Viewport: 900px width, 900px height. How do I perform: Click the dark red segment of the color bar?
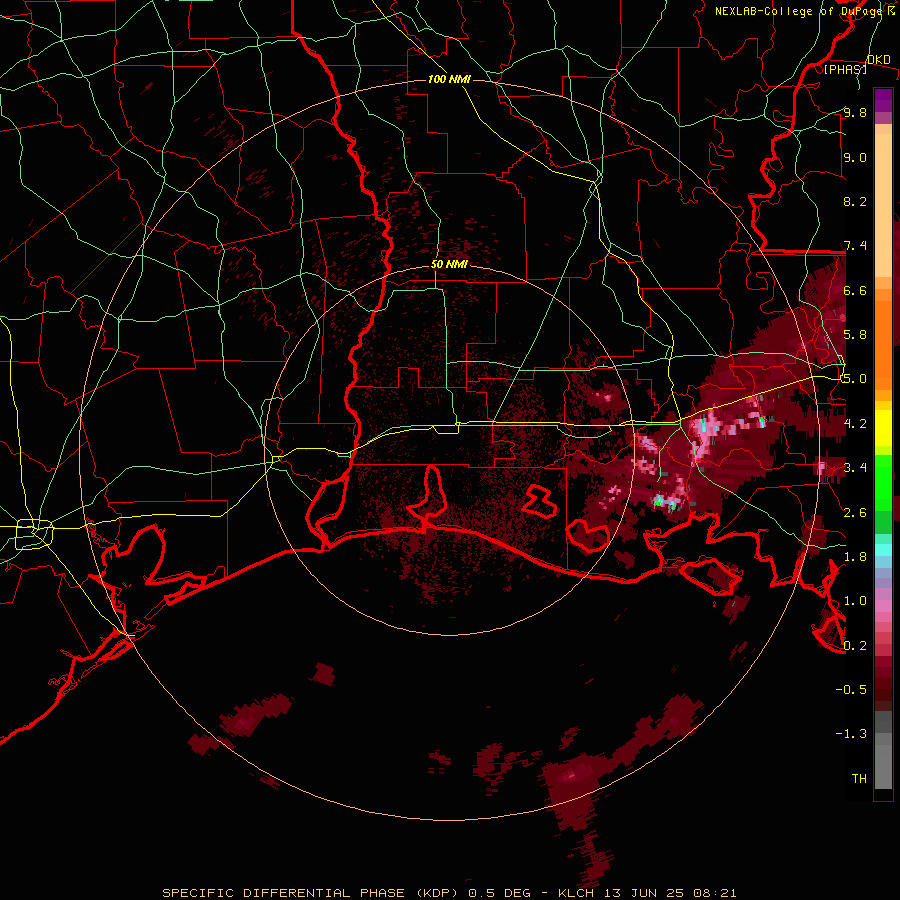883,683
